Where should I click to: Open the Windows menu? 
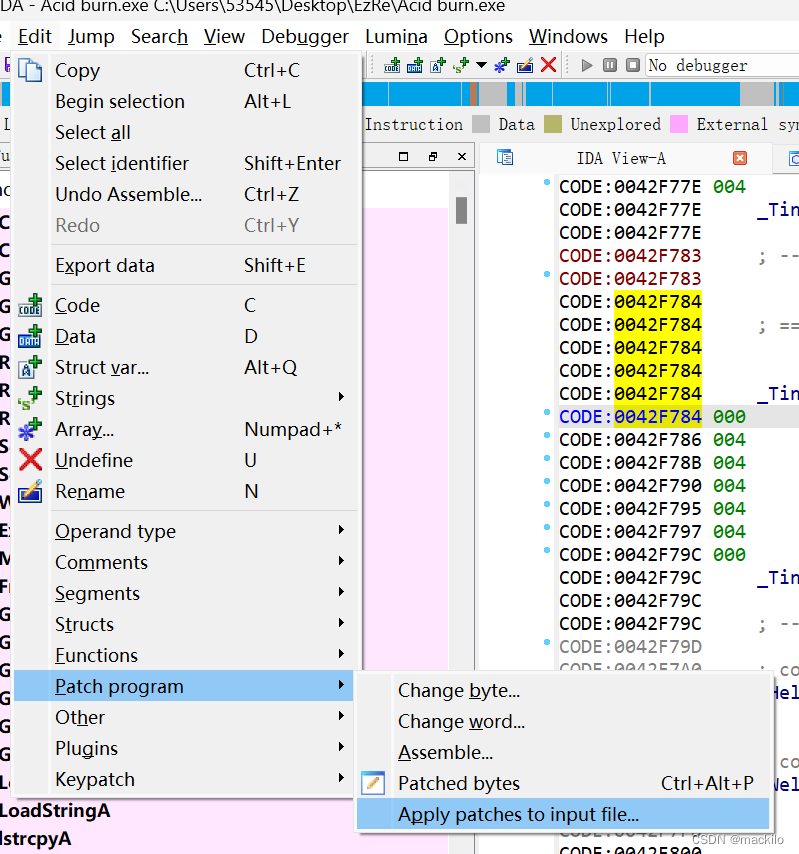569,36
